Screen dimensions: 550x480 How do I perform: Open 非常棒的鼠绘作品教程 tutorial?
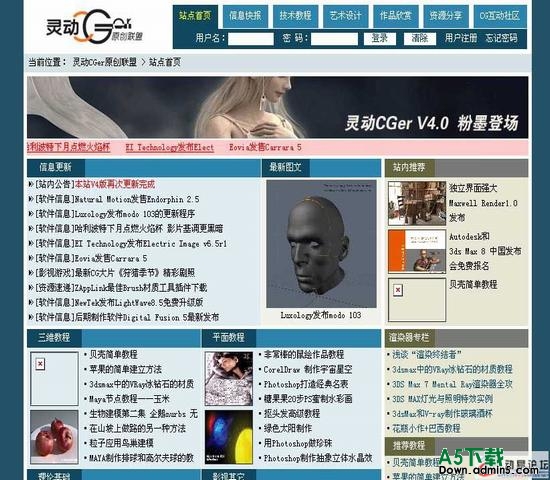tap(304, 355)
